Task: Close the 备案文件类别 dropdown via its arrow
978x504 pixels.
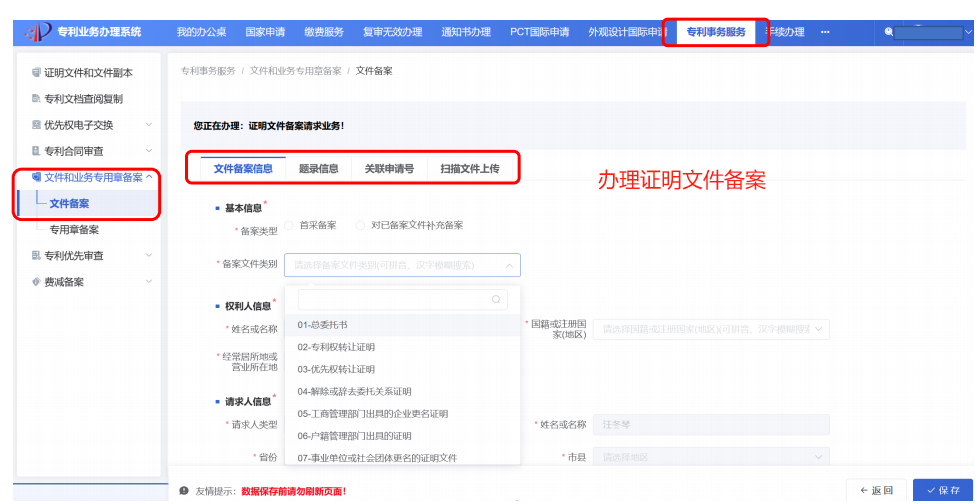Action: point(509,265)
